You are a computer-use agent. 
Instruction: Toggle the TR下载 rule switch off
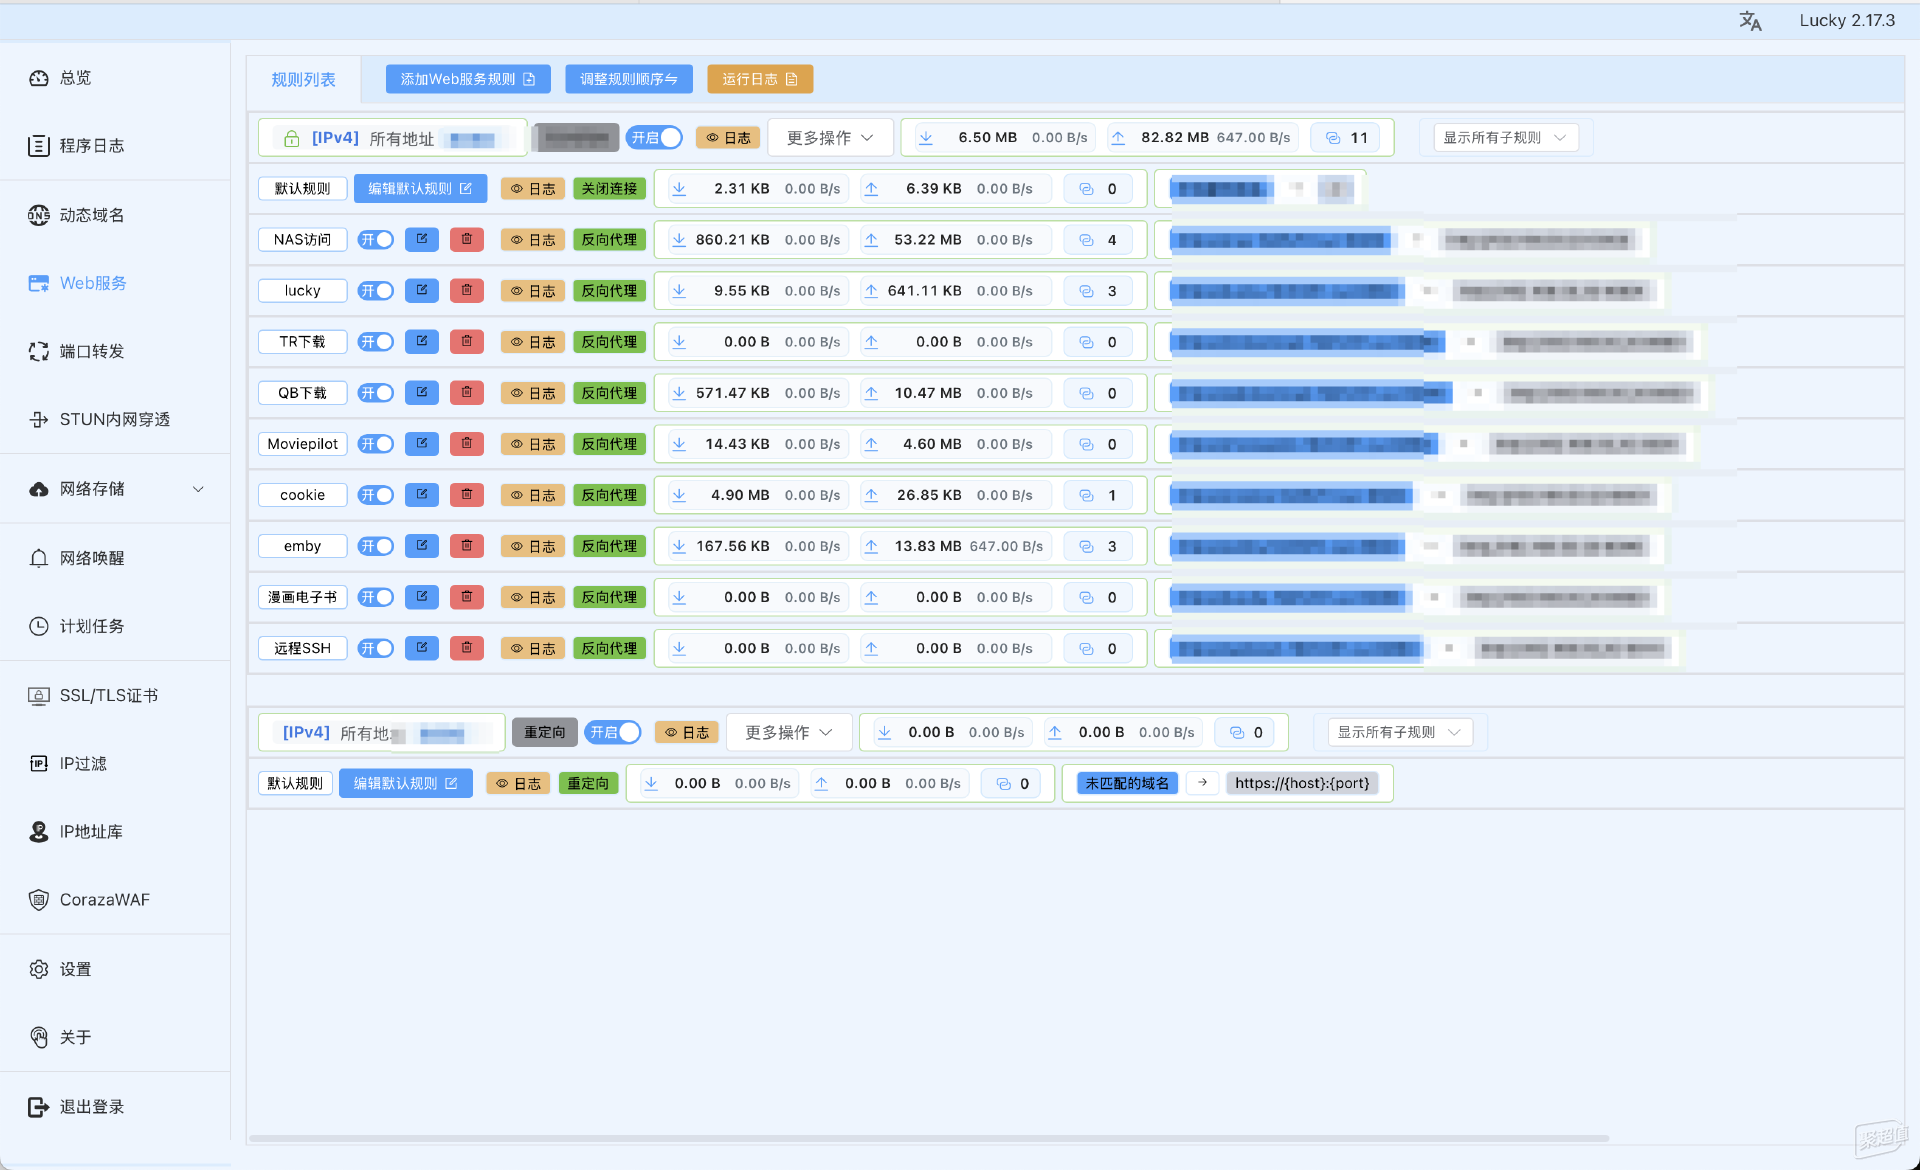point(376,342)
